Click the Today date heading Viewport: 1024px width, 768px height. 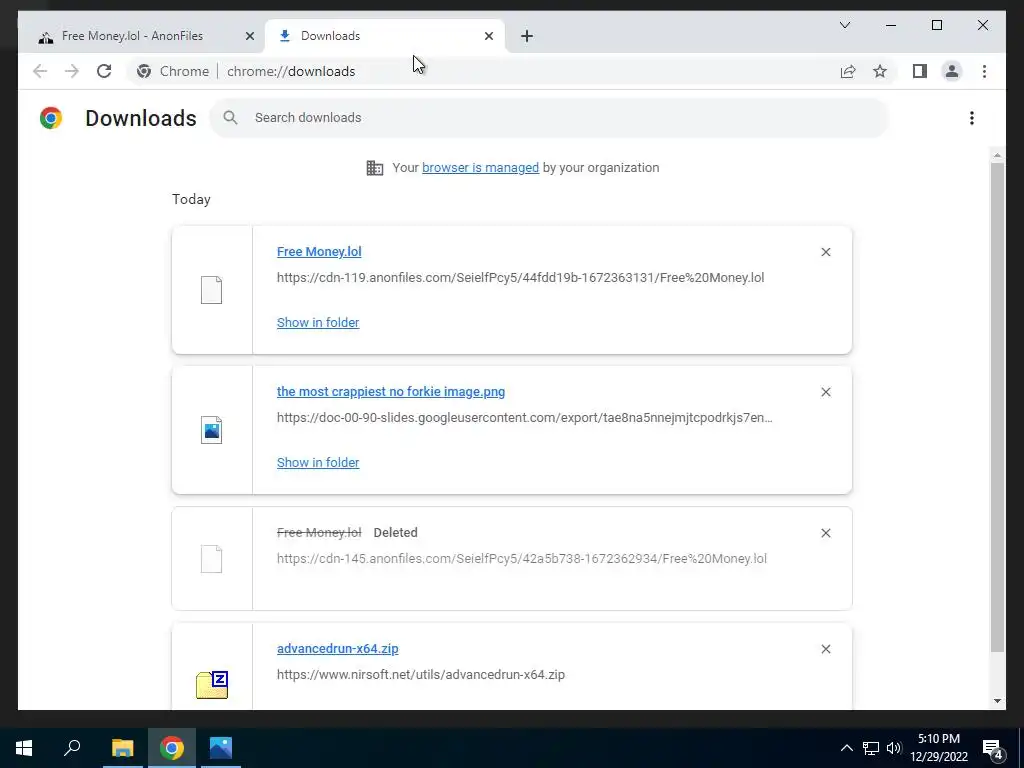point(191,200)
